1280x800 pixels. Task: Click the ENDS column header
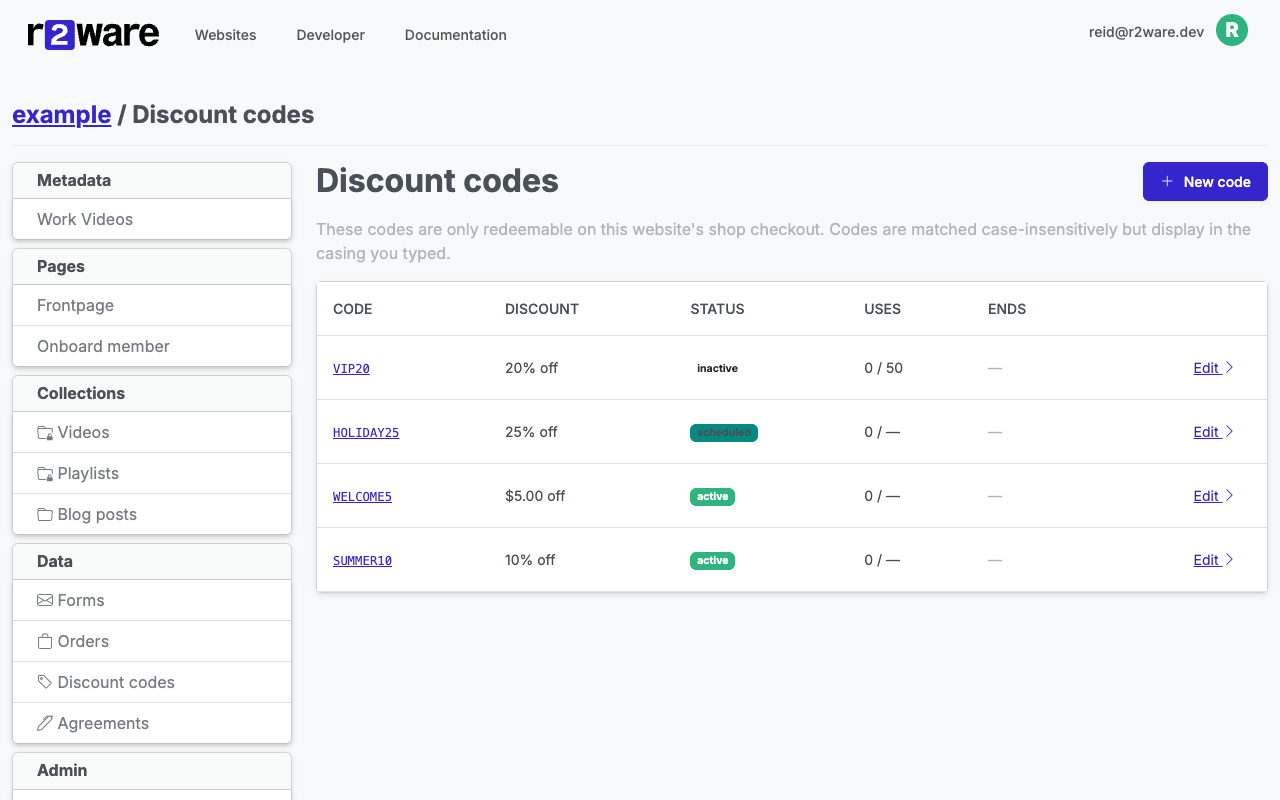coord(1007,309)
